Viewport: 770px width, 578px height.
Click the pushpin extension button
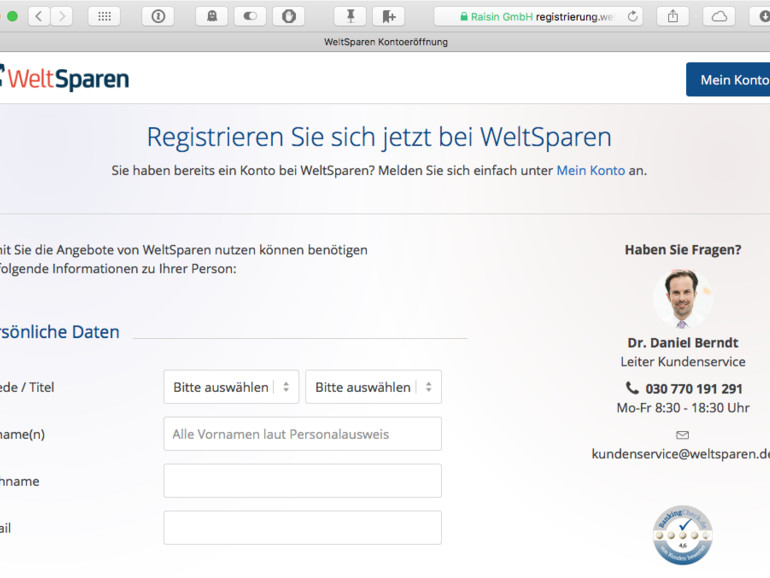click(350, 16)
